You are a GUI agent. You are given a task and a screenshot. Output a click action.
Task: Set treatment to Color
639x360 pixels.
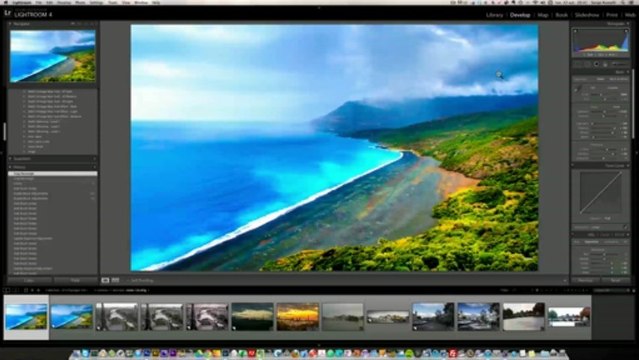pyautogui.click(x=600, y=79)
